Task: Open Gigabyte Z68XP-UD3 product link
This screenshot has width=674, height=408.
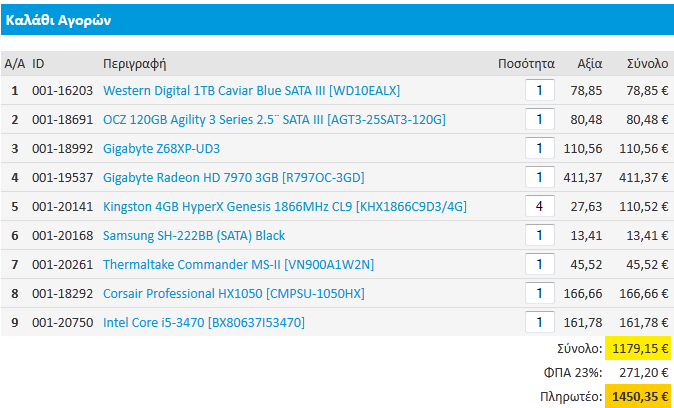Action: pos(162,149)
